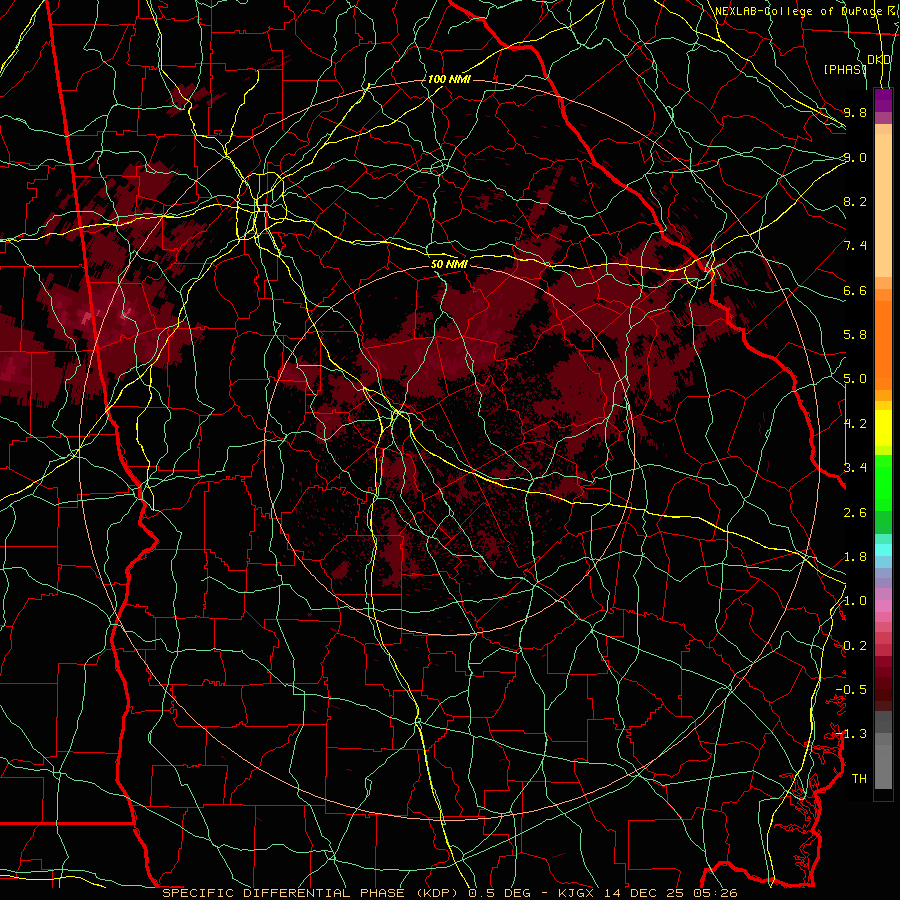Click the "[PHAS]" legend unit label

tap(845, 69)
